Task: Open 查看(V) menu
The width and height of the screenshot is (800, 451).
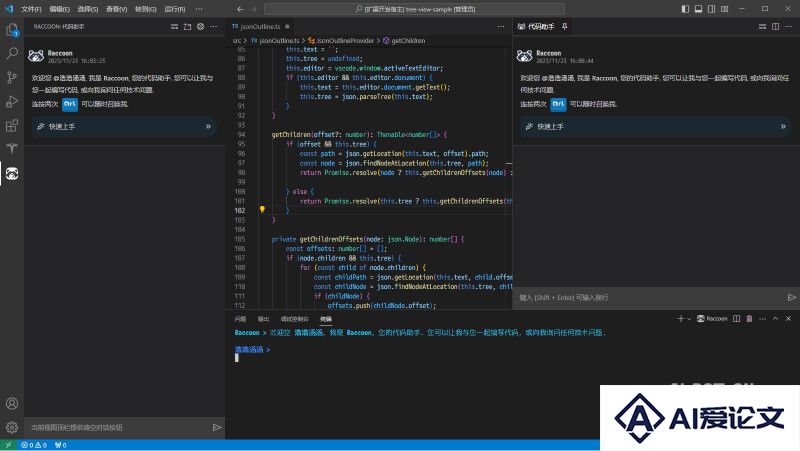Action: point(116,9)
